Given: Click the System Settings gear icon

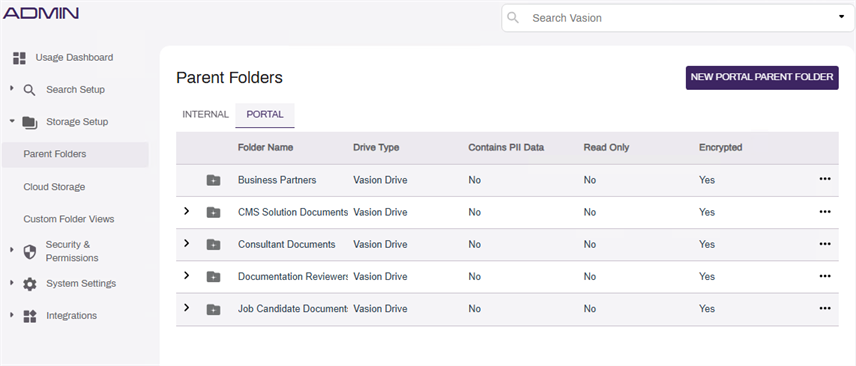Looking at the screenshot, I should coord(29,284).
